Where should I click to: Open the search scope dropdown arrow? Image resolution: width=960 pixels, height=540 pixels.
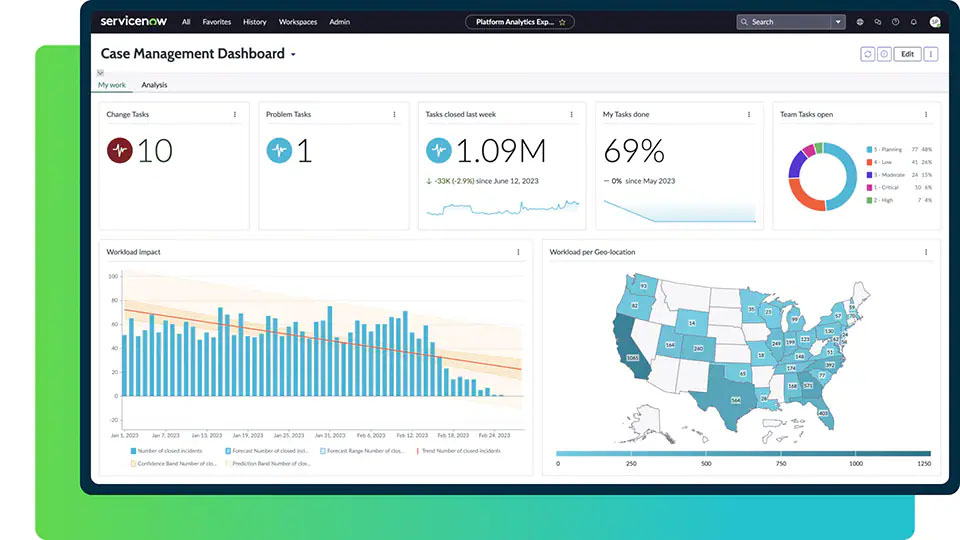(838, 22)
